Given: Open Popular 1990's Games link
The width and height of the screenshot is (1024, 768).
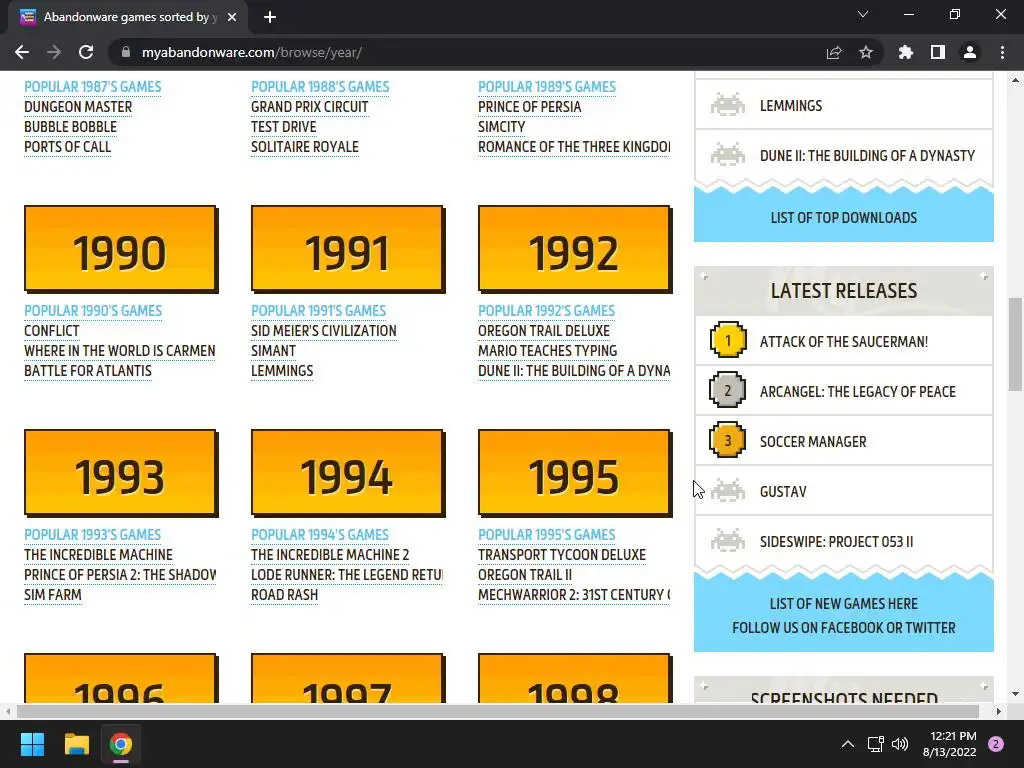Looking at the screenshot, I should tap(93, 311).
